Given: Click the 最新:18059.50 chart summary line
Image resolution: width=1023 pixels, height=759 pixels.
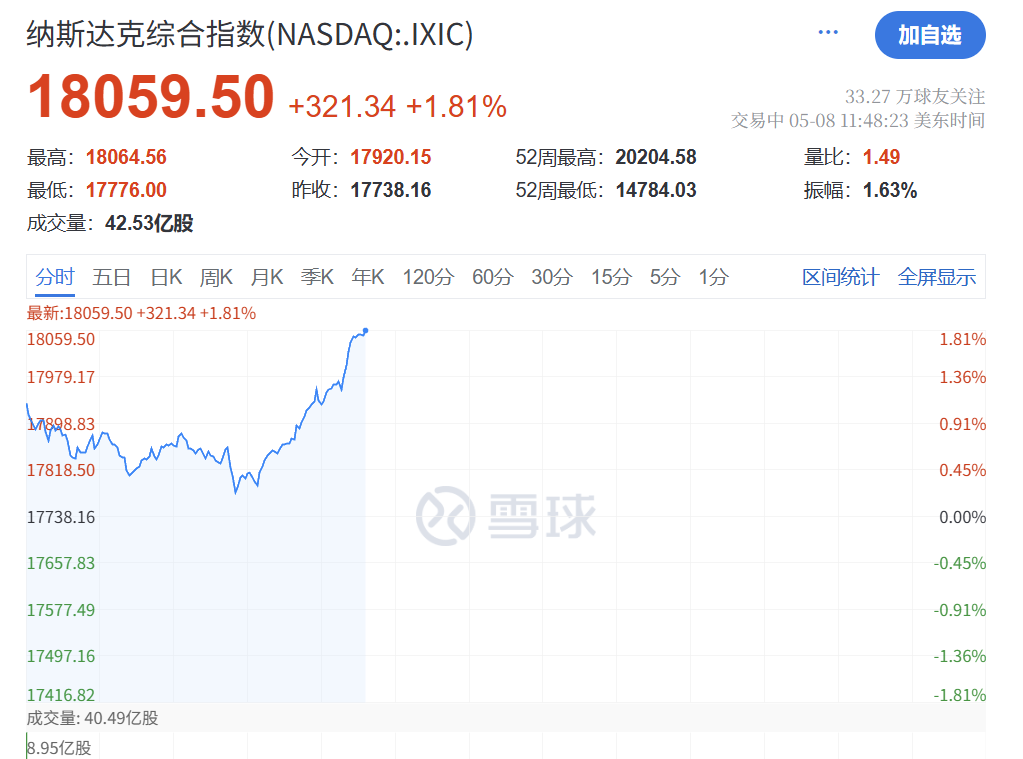Looking at the screenshot, I should (x=141, y=313).
